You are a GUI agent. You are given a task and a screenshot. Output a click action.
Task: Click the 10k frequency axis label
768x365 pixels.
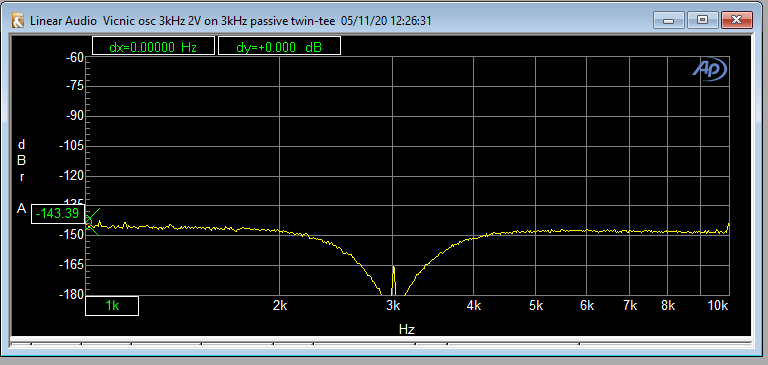718,306
